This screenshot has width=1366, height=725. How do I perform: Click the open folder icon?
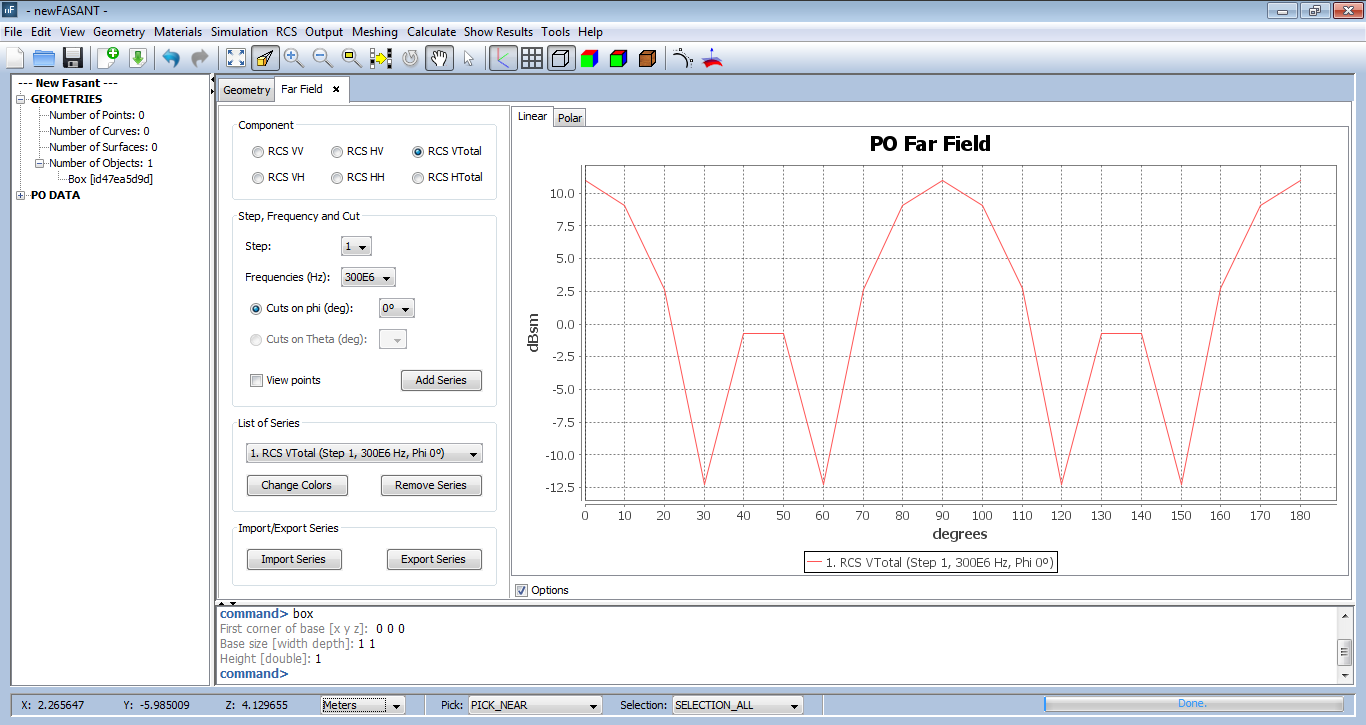[43, 58]
